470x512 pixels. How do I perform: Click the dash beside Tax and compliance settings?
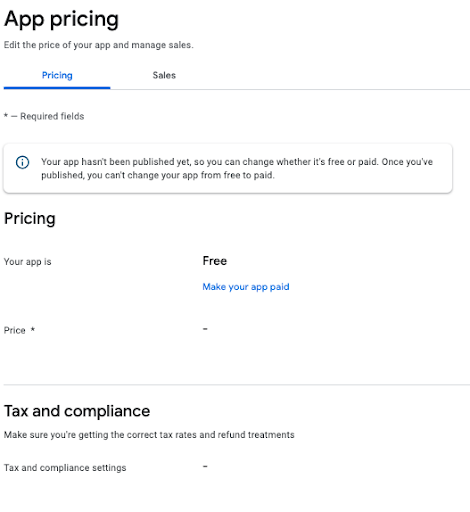pyautogui.click(x=205, y=466)
